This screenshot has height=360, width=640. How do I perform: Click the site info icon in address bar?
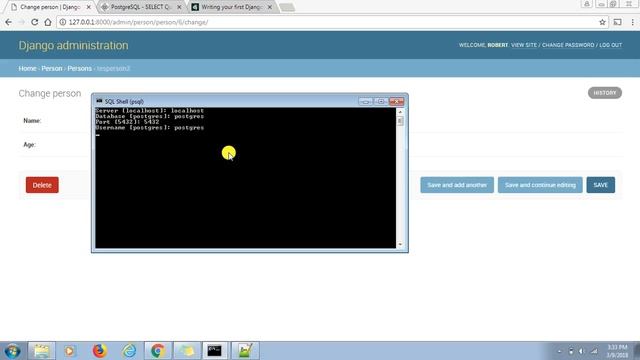point(63,22)
